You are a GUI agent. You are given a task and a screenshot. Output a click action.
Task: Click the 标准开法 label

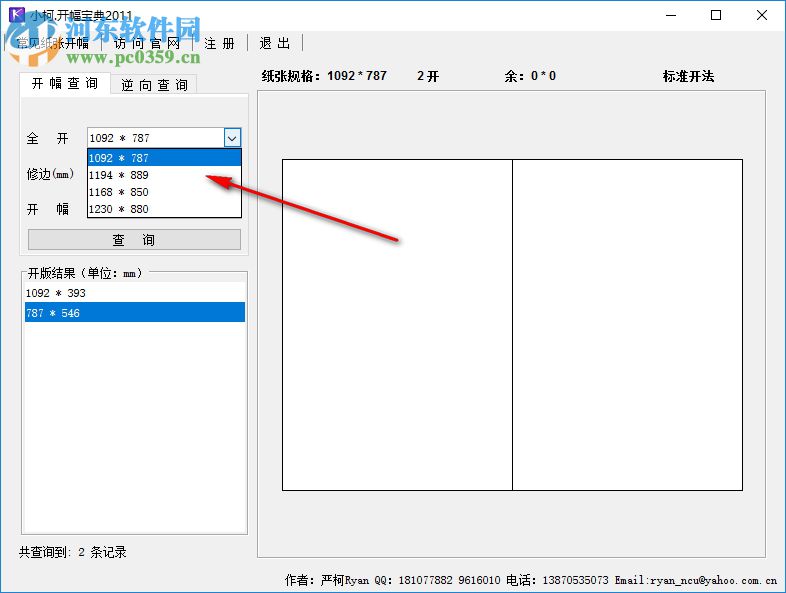[x=688, y=76]
